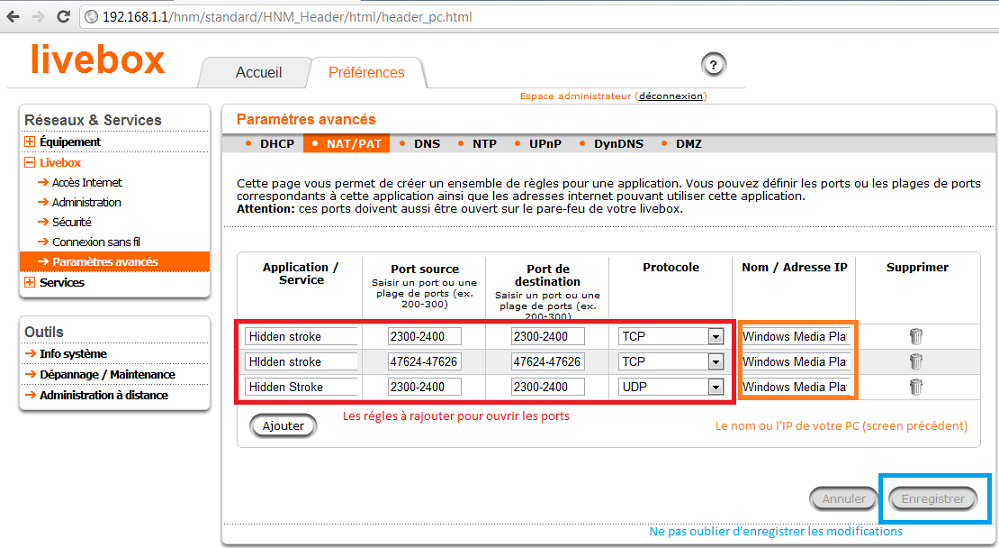
Task: Open protocol dropdown for first TCP 2300-2400 rule
Action: [x=716, y=336]
